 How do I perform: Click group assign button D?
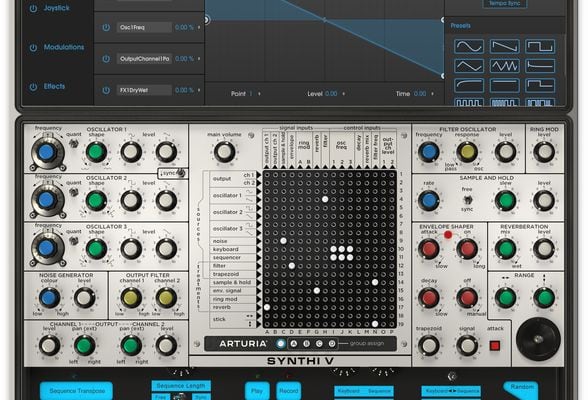tap(332, 343)
